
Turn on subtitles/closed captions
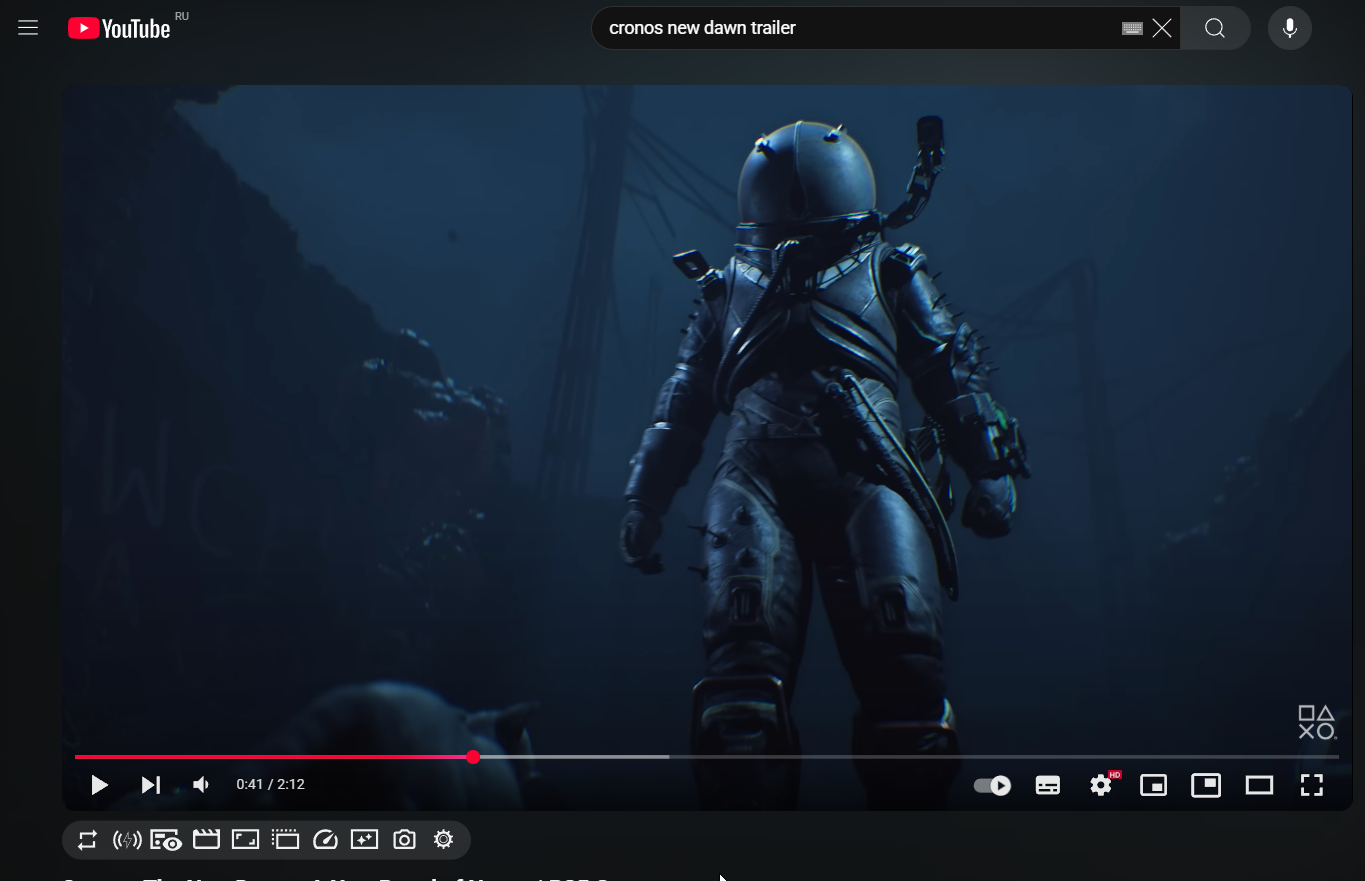[1048, 785]
